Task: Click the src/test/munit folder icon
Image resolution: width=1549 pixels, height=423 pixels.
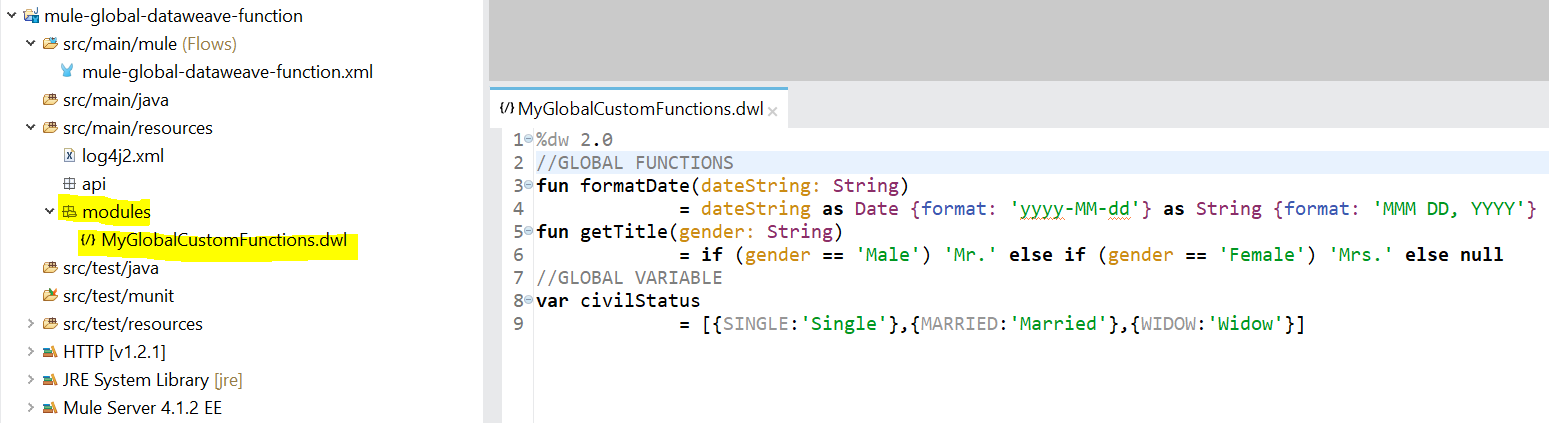Action: tap(49, 296)
